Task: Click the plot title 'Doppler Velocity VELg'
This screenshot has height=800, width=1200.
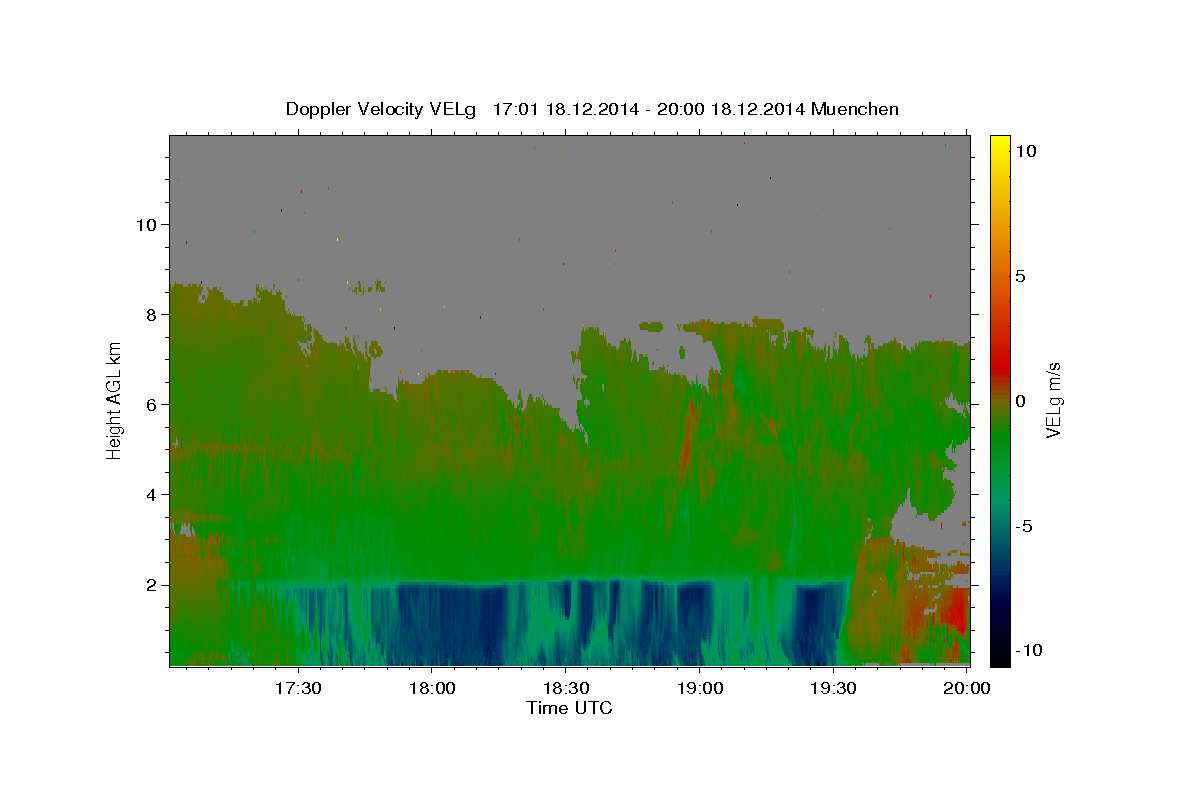Action: 381,109
